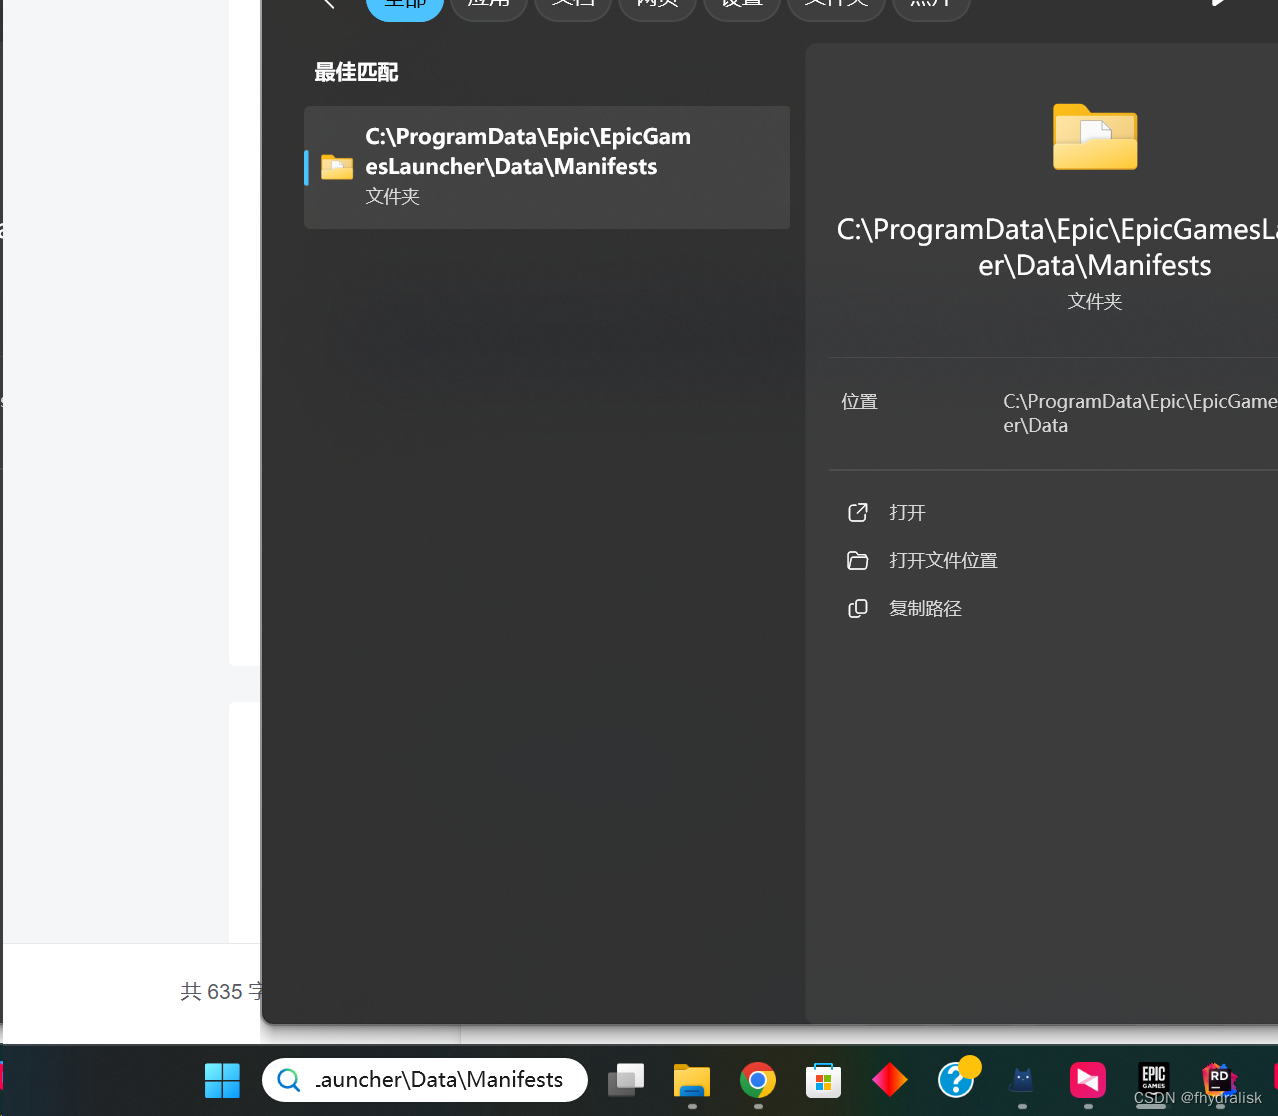Open Epic Games Launcher from the taskbar
This screenshot has width=1278, height=1116.
(x=1154, y=1078)
